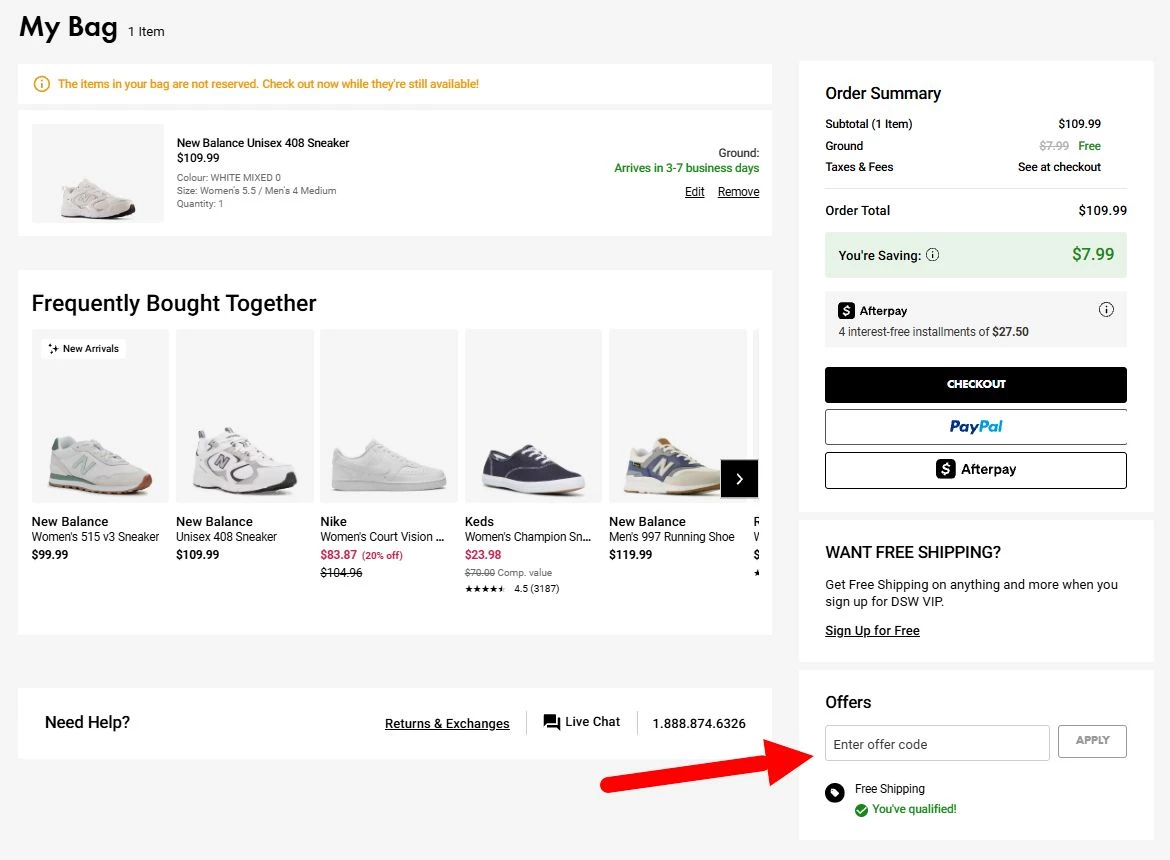The image size is (1170, 860).
Task: Click the Live Chat speech bubble icon
Action: tap(551, 722)
